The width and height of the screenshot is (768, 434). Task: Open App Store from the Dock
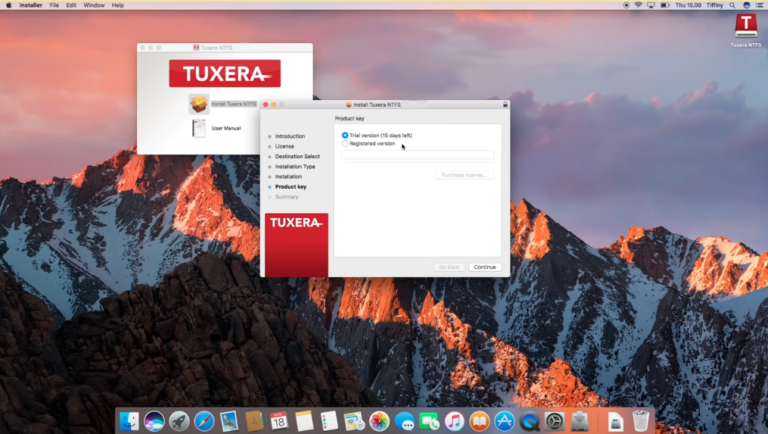pos(504,421)
